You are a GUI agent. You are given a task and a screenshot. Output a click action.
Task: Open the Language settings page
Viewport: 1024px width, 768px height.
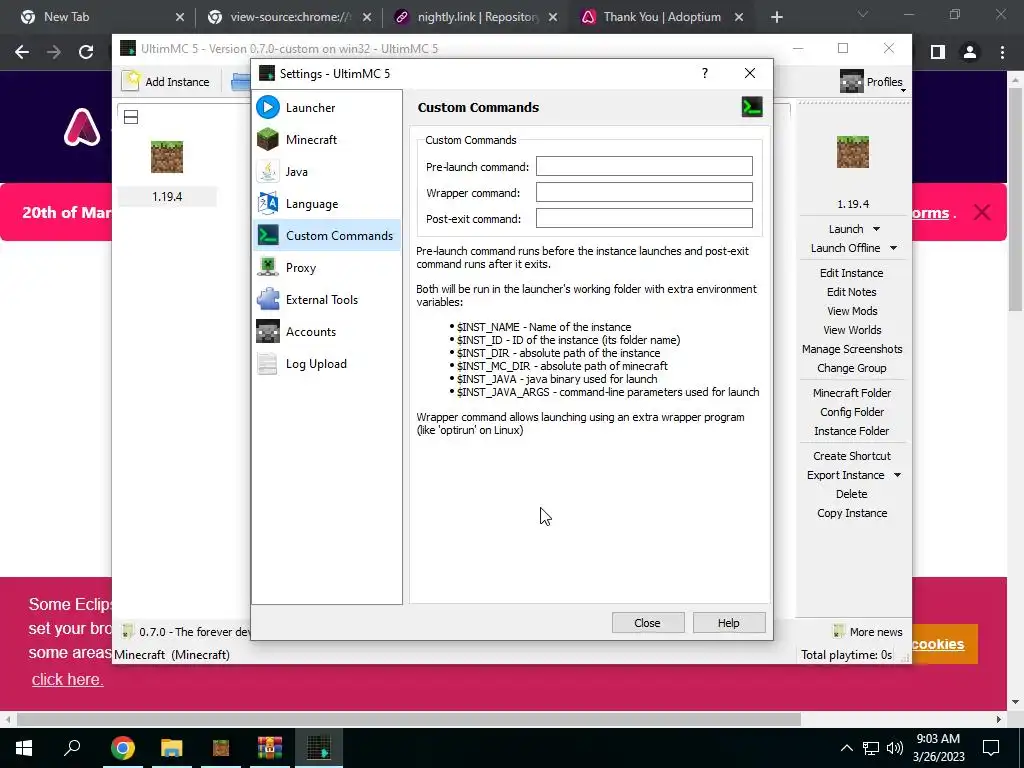click(x=327, y=203)
